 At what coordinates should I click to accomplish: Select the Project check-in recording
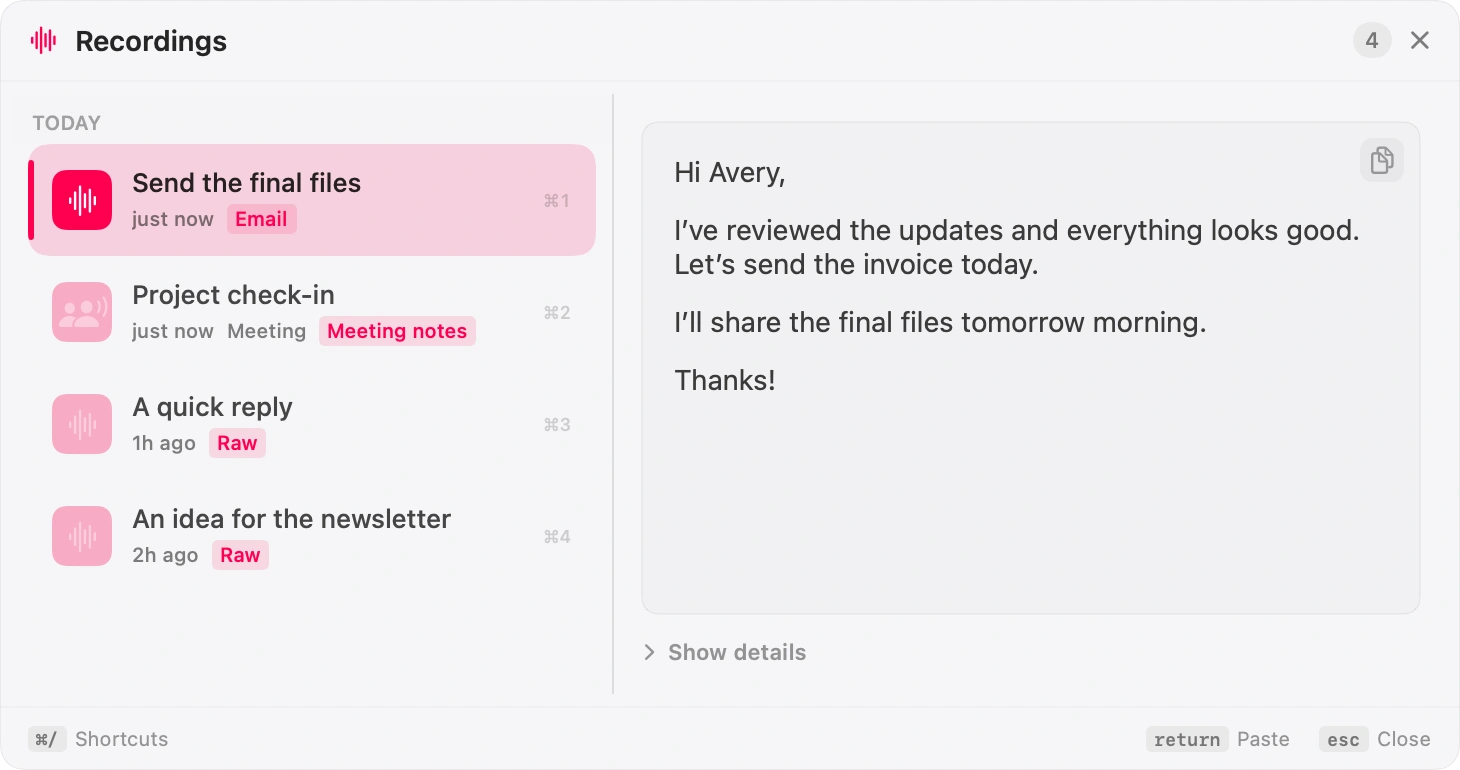click(x=312, y=312)
